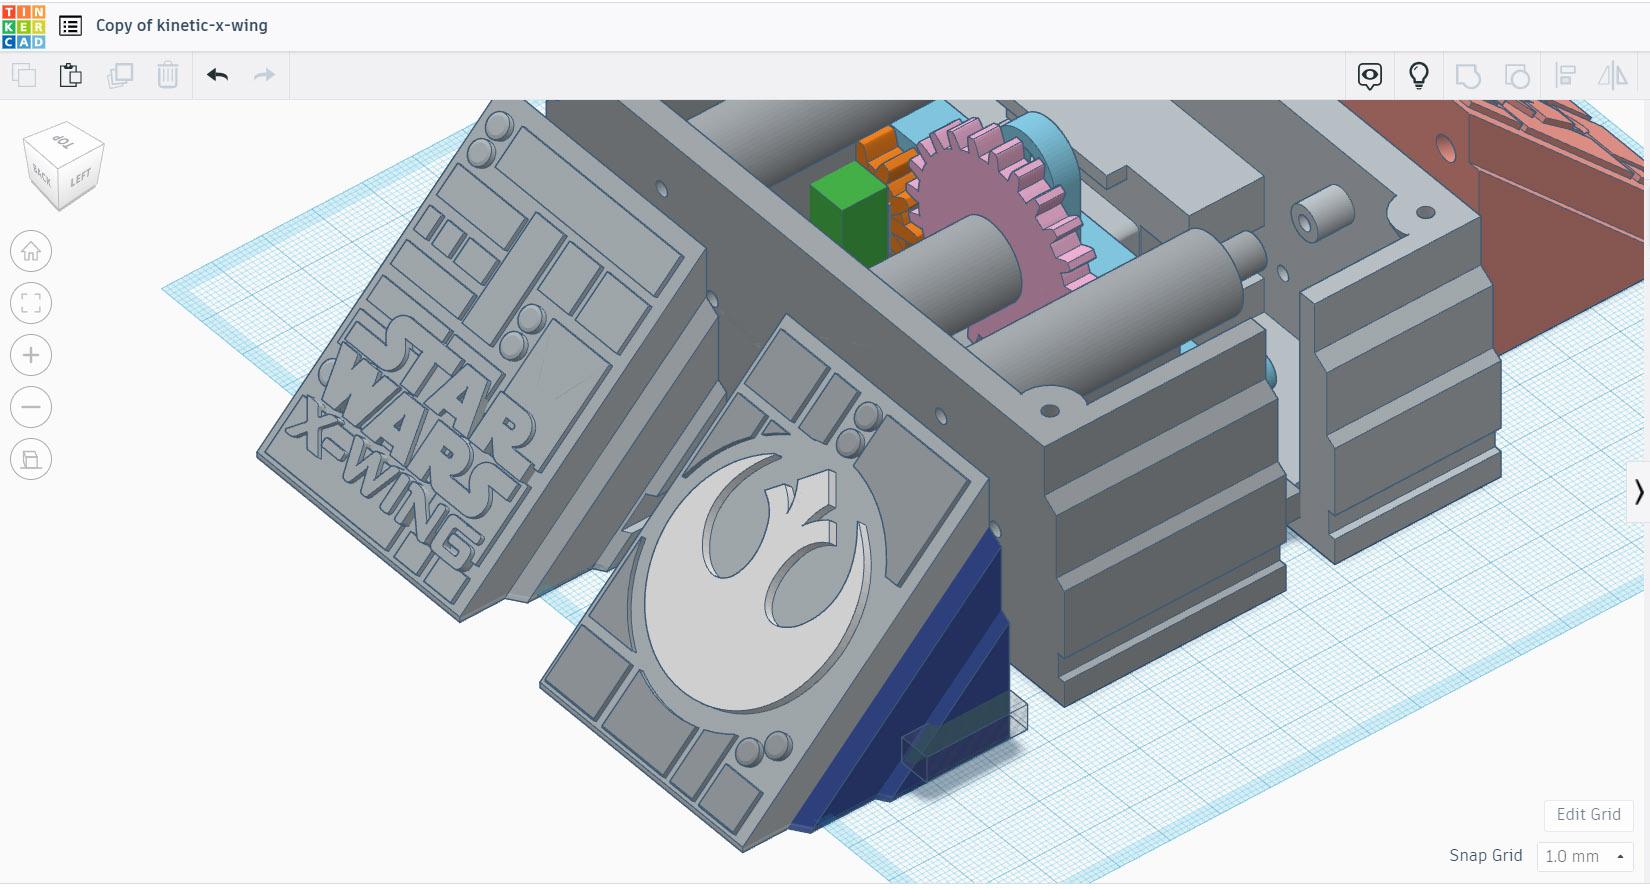Expand the right shapes panel chevron
The image size is (1650, 889).
point(1638,491)
